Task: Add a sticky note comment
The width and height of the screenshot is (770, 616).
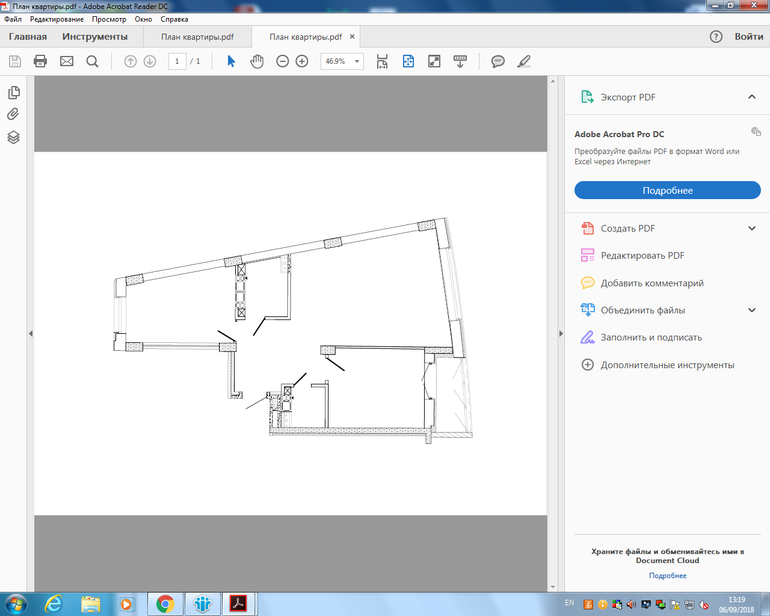Action: [x=498, y=61]
